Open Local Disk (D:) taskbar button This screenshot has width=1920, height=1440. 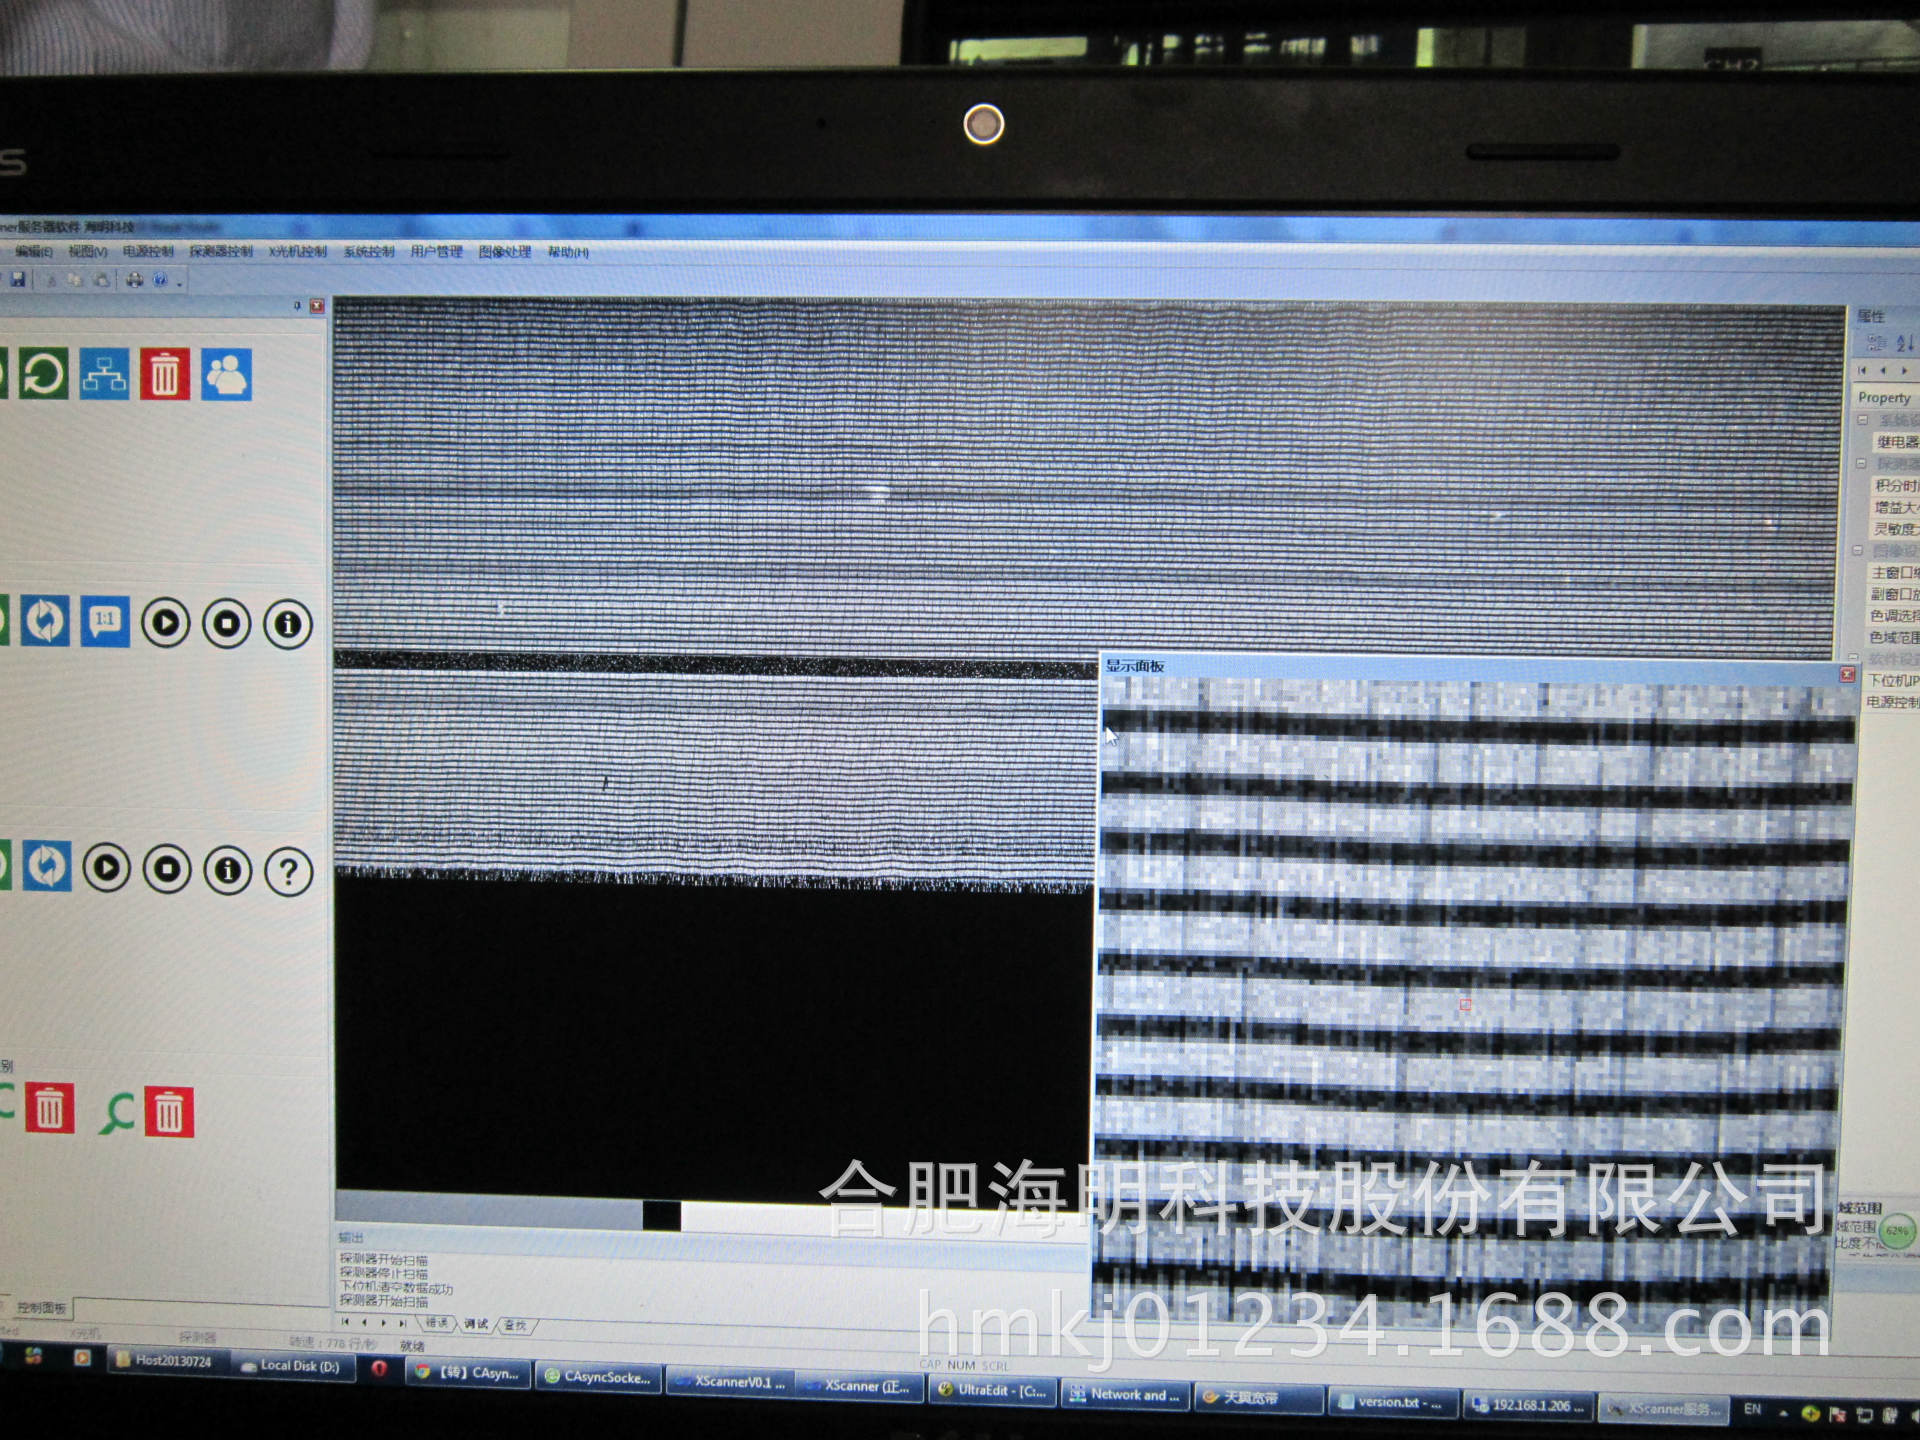click(x=292, y=1366)
